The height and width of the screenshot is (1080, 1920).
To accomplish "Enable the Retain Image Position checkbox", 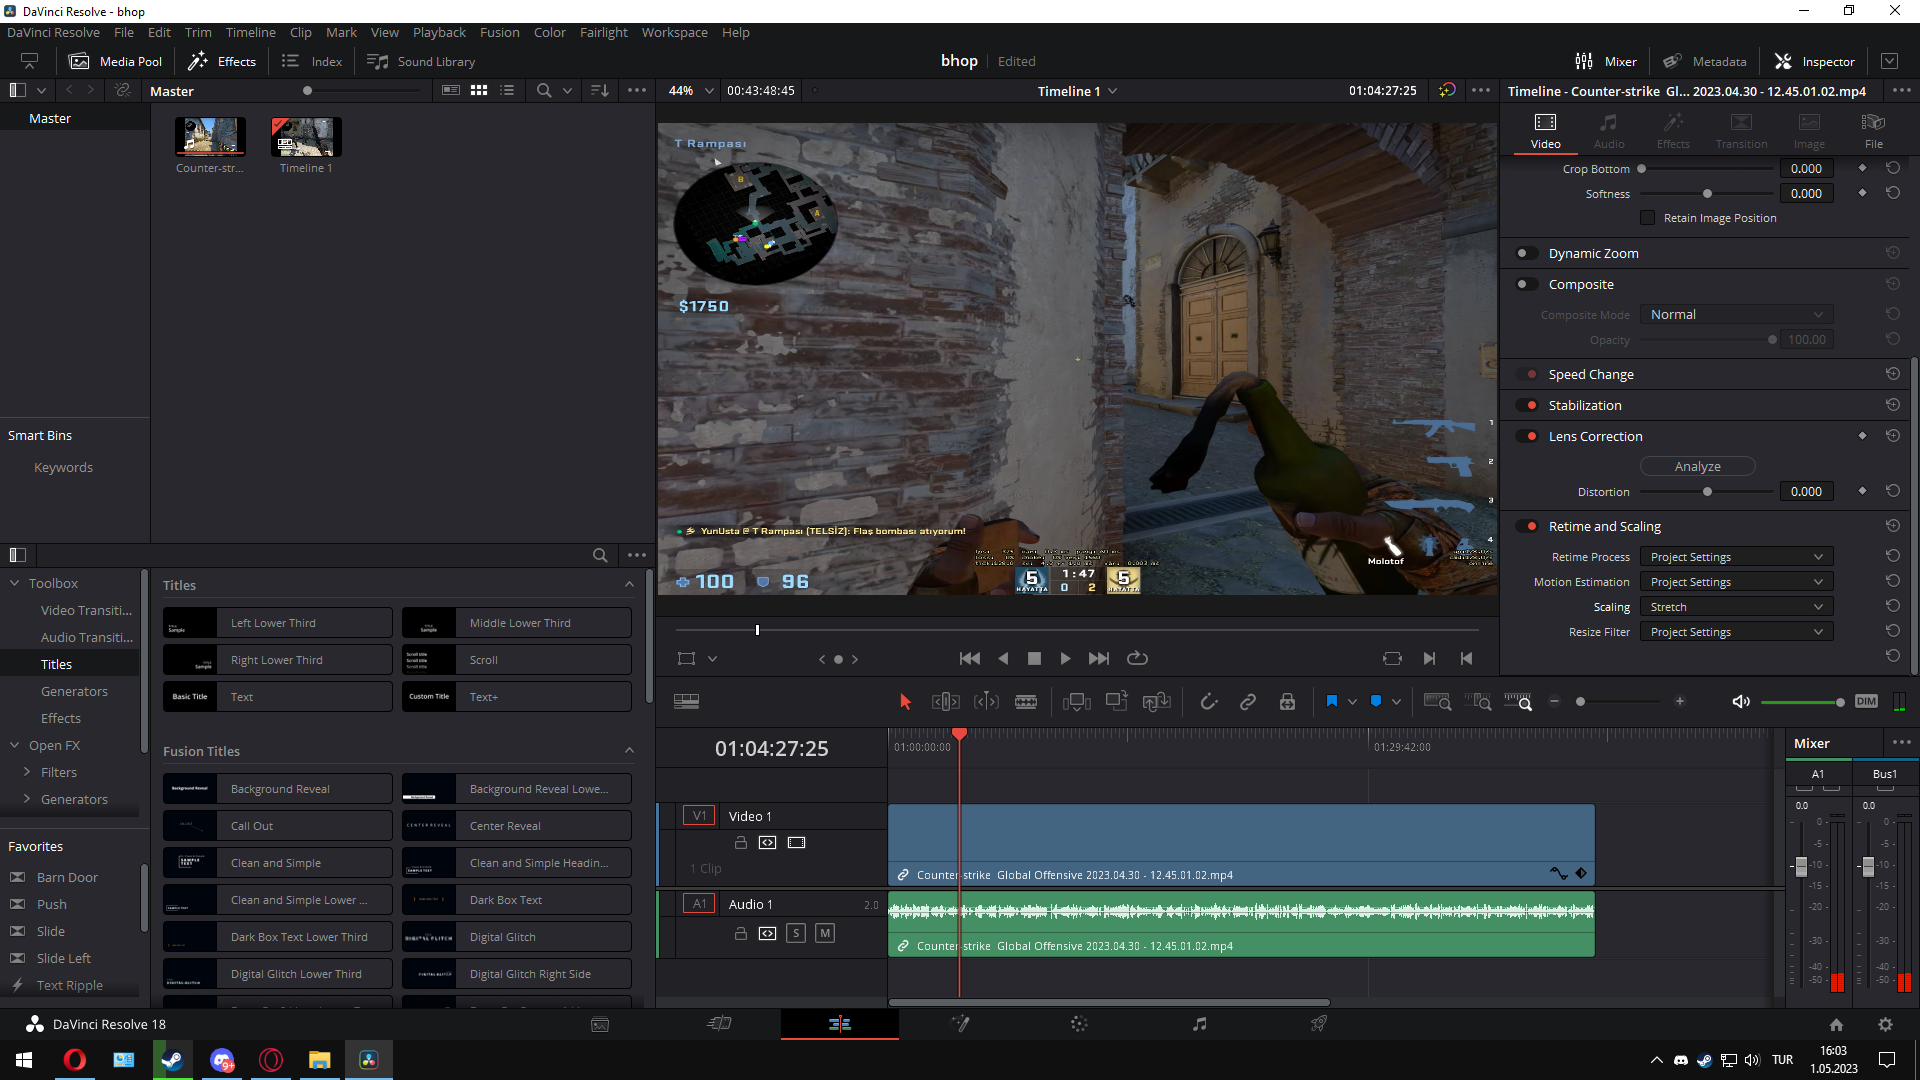I will pos(1647,218).
